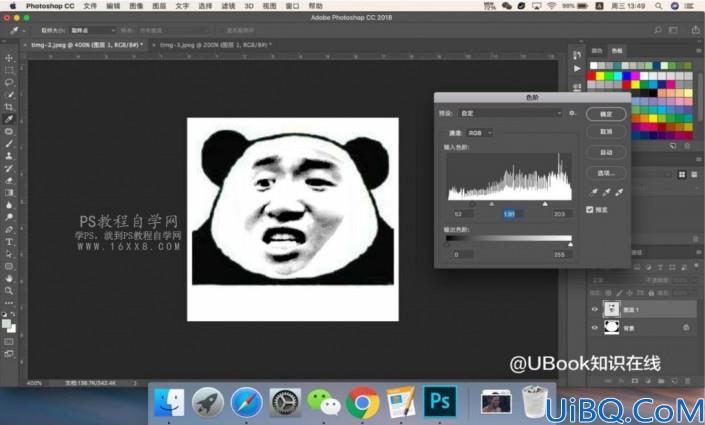Click the Spotlight search icon in menu bar

click(x=658, y=6)
